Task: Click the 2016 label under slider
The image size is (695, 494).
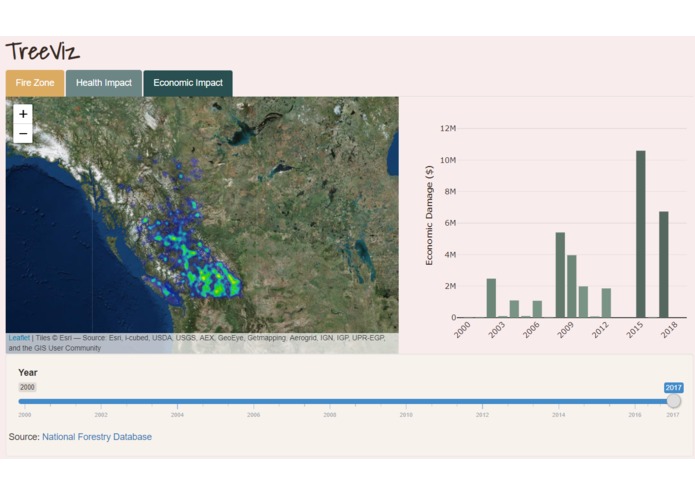Action: [x=635, y=415]
